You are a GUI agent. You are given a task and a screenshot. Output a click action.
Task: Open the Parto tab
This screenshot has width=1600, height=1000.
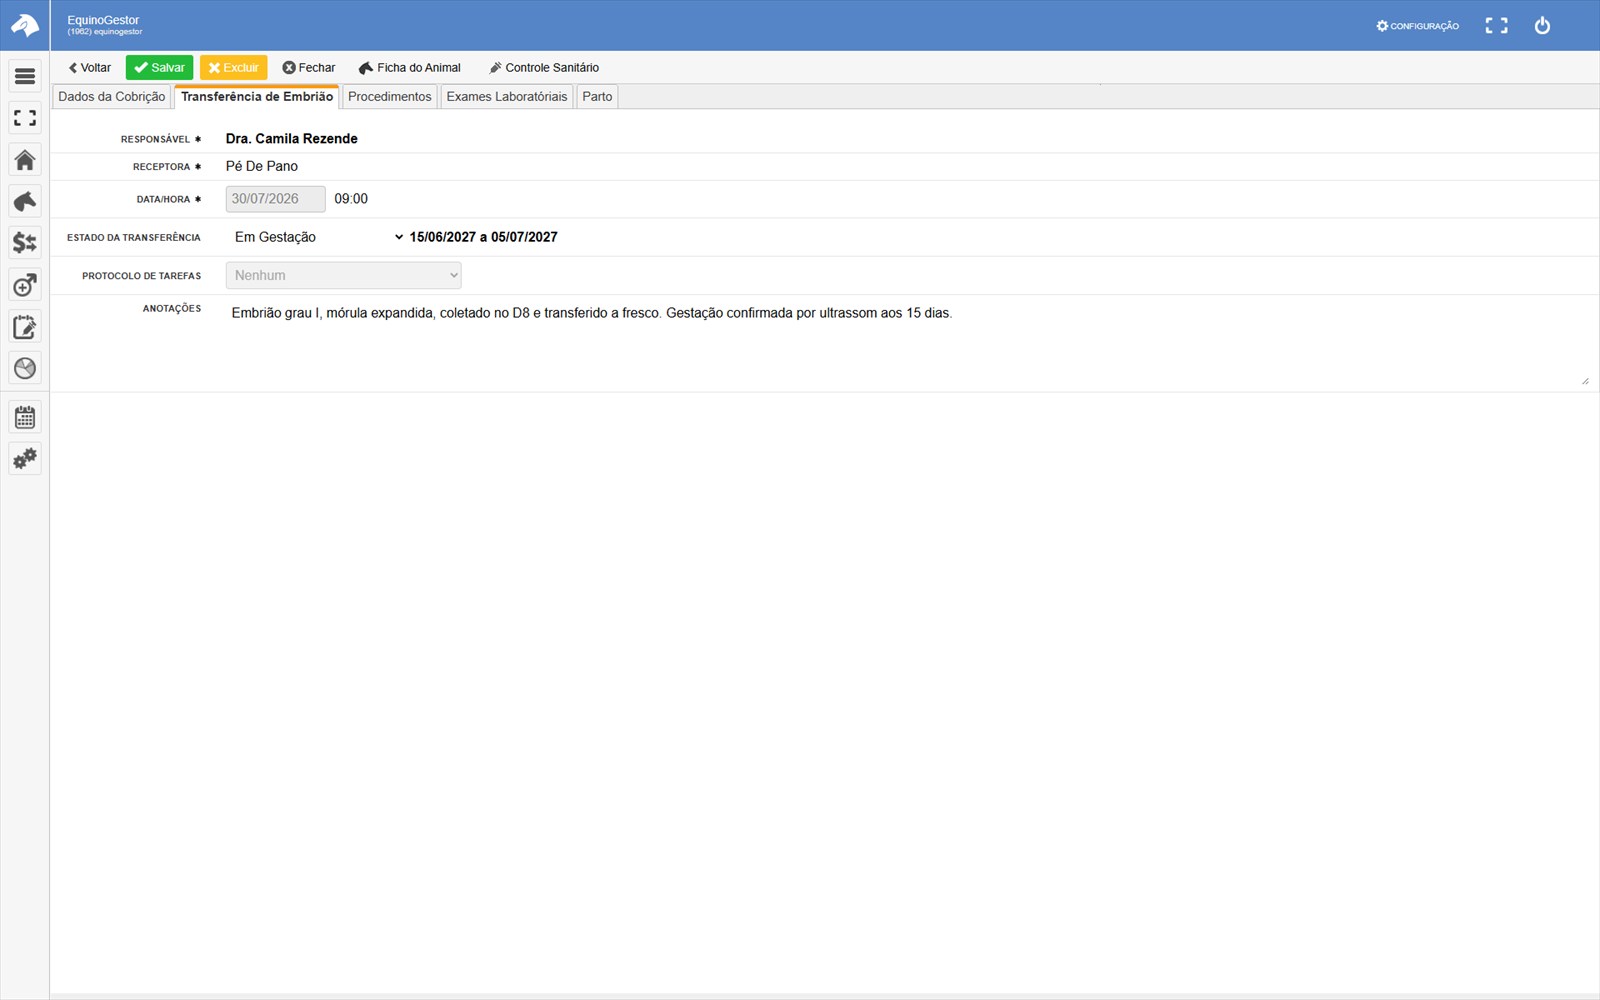(x=597, y=97)
